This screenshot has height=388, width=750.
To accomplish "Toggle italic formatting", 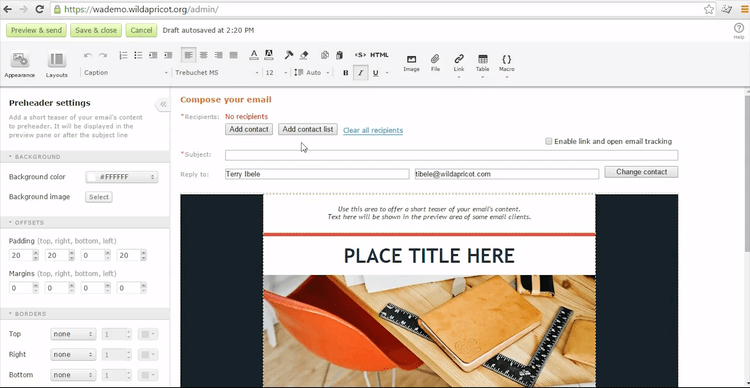I will 361,73.
